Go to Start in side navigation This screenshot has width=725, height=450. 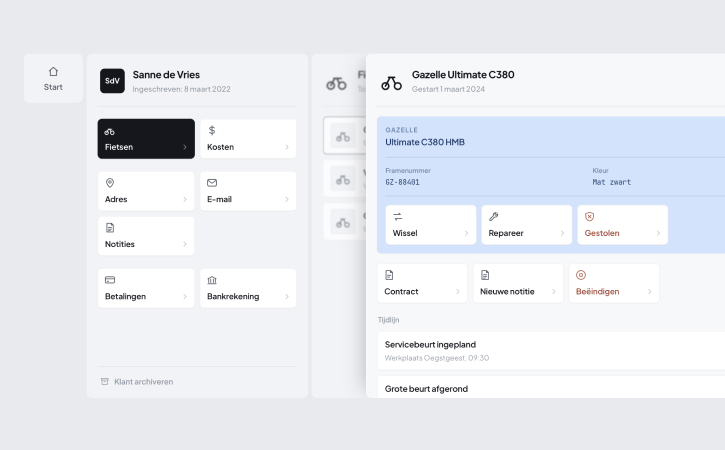[53, 78]
